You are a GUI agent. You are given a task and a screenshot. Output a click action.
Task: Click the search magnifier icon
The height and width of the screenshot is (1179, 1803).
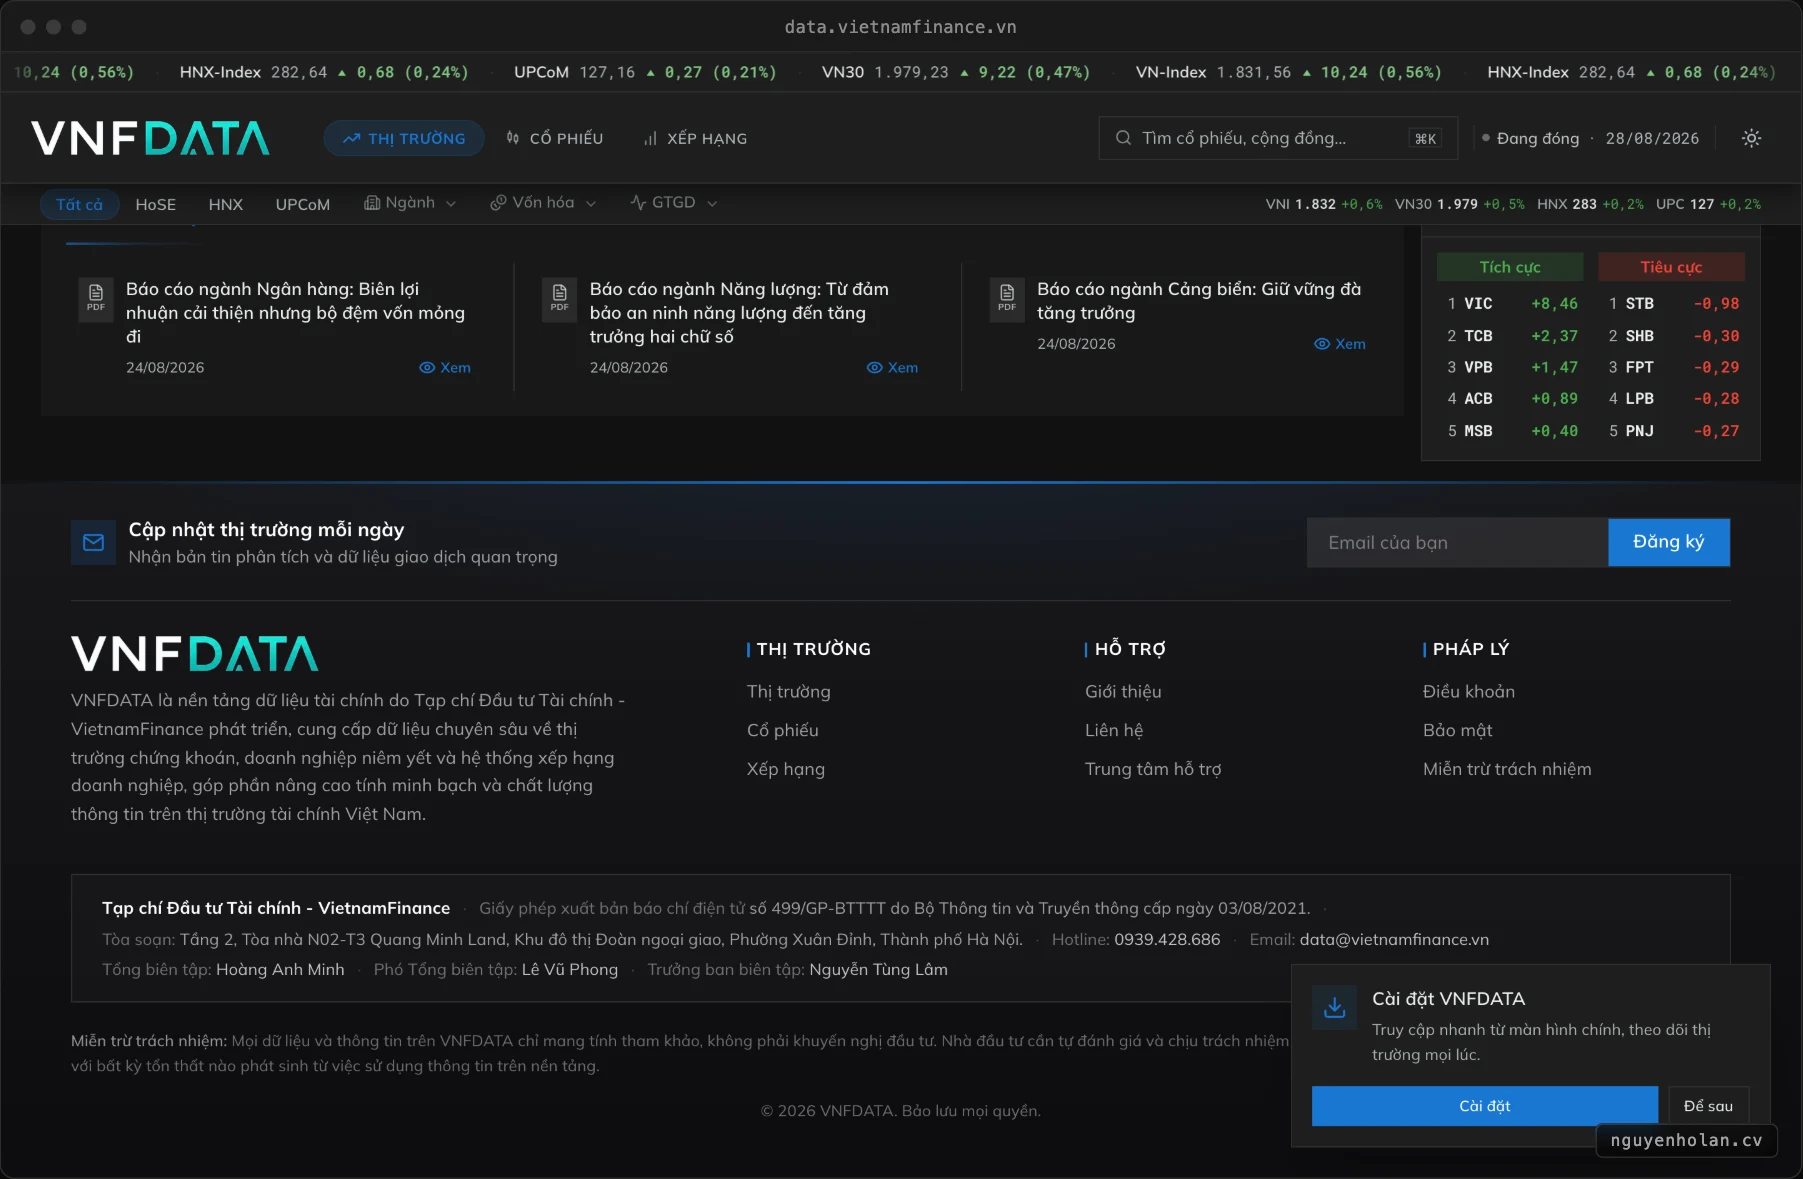1123,138
